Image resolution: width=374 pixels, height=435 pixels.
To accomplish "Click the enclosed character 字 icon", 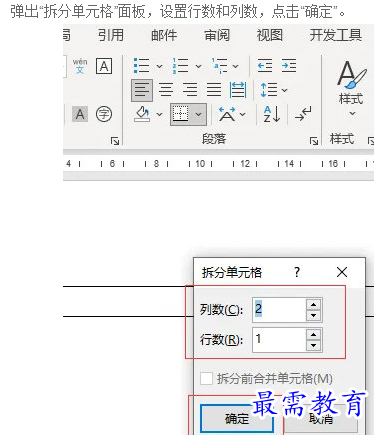I will click(x=104, y=114).
